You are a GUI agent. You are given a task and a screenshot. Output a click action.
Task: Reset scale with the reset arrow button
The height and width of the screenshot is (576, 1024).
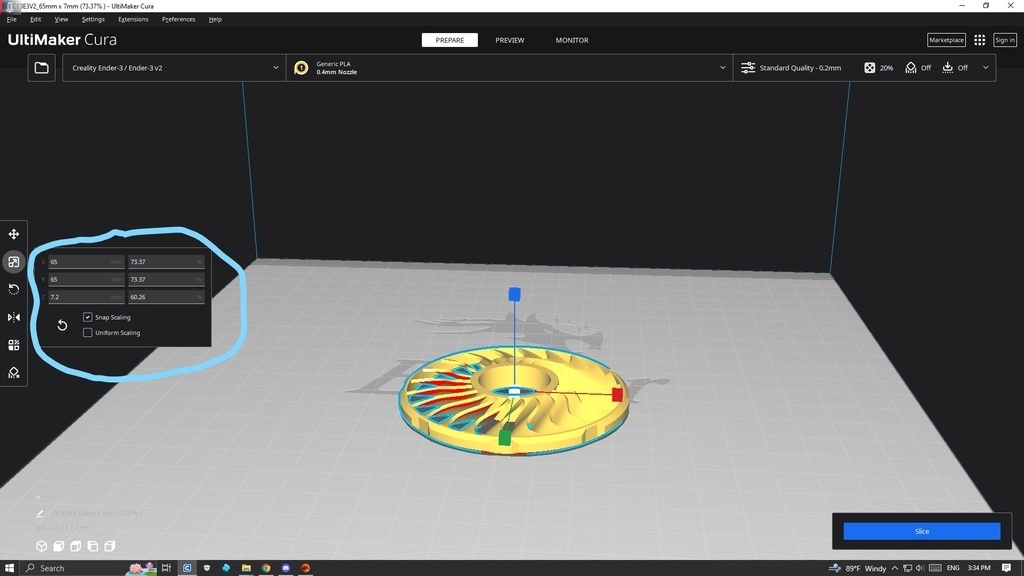[x=62, y=326]
